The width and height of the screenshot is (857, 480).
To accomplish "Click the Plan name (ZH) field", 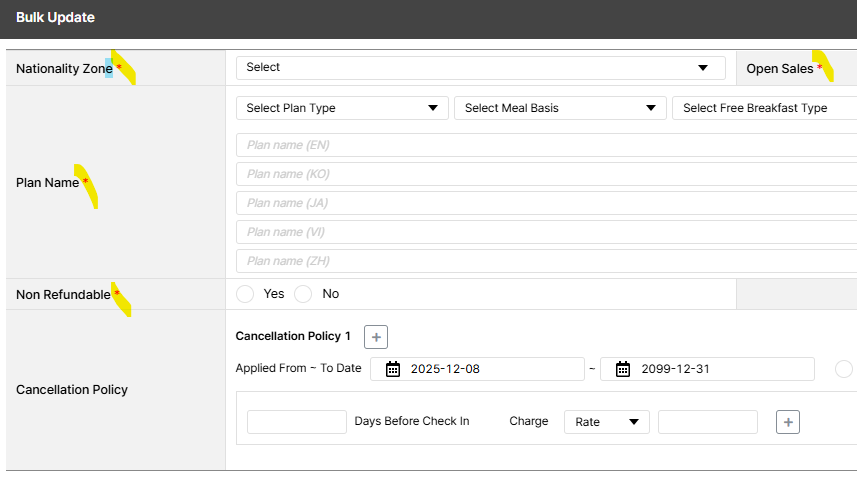I will pyautogui.click(x=546, y=261).
